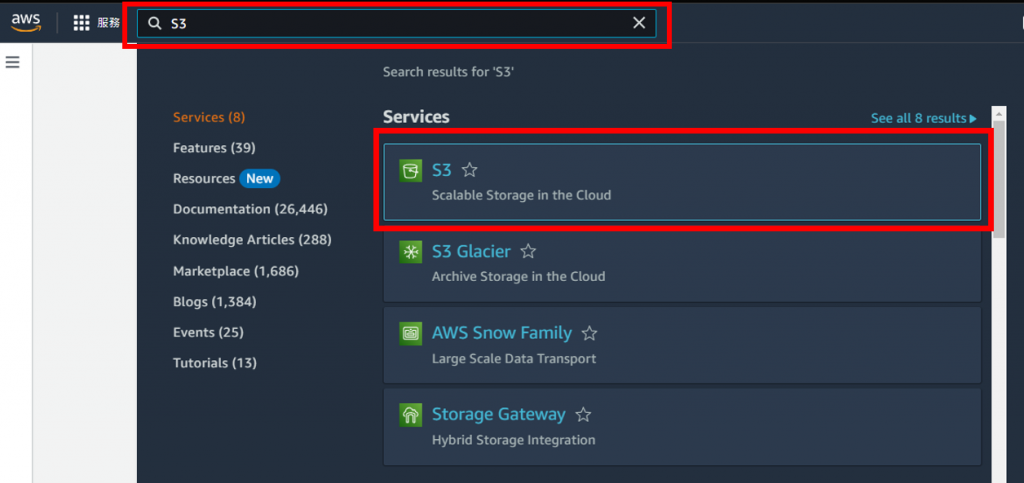The image size is (1024, 483).
Task: Open the services grid menu icon
Action: click(82, 23)
